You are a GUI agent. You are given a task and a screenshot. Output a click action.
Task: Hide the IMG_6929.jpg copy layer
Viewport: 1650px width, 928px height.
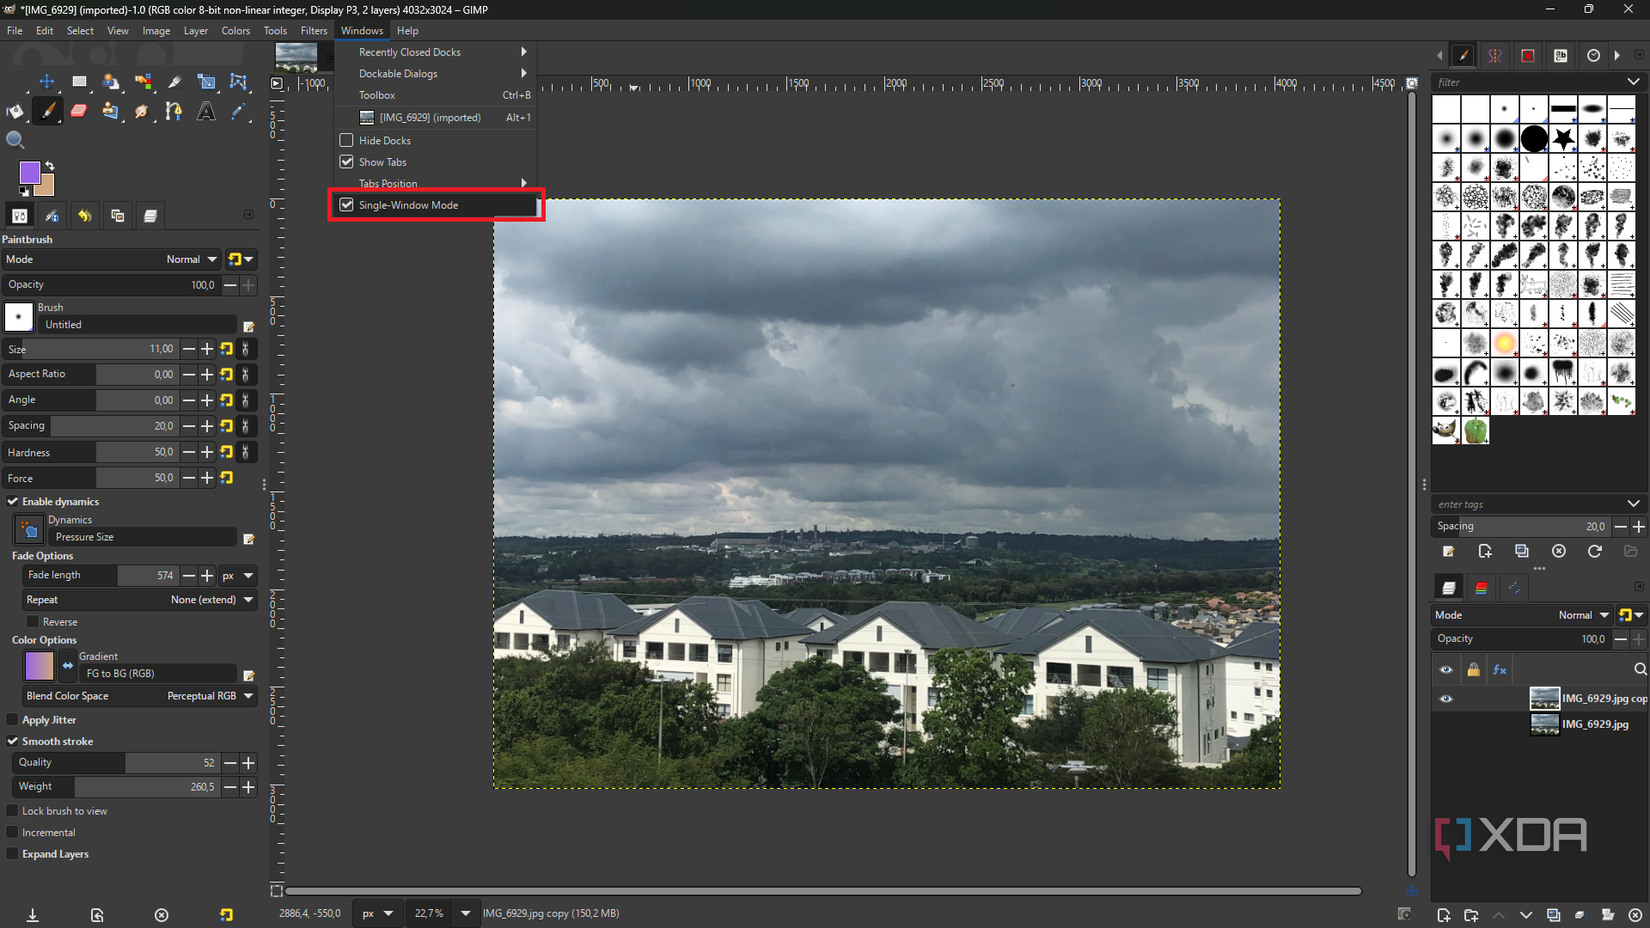[1446, 698]
